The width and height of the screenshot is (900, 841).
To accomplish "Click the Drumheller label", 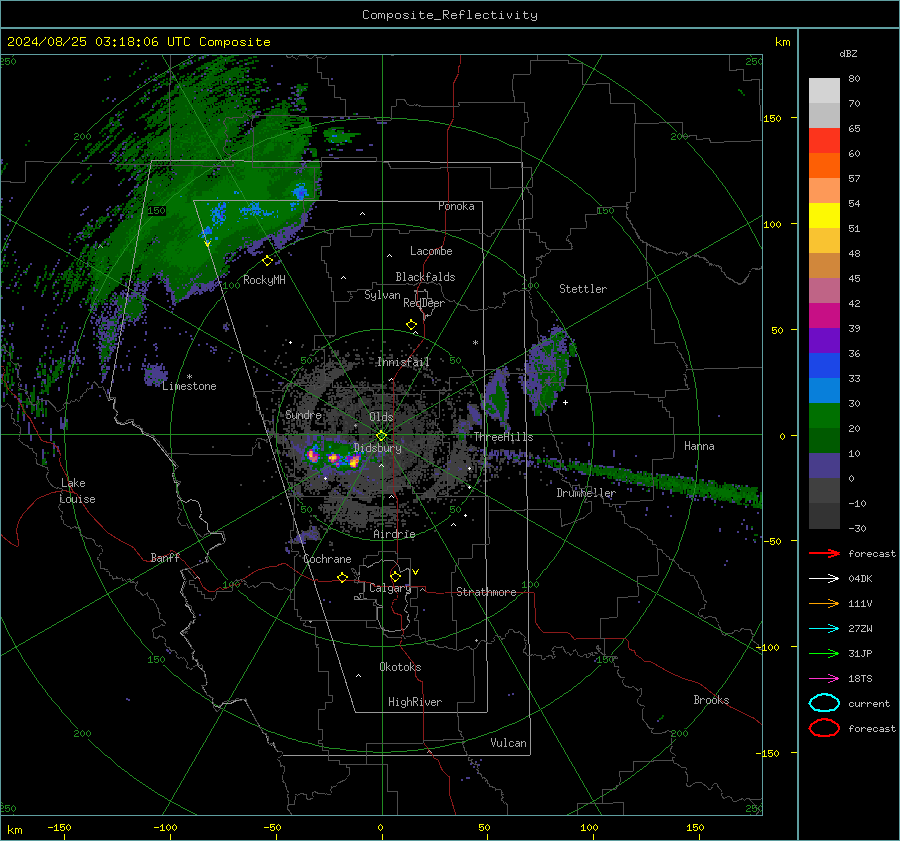I will pyautogui.click(x=586, y=493).
